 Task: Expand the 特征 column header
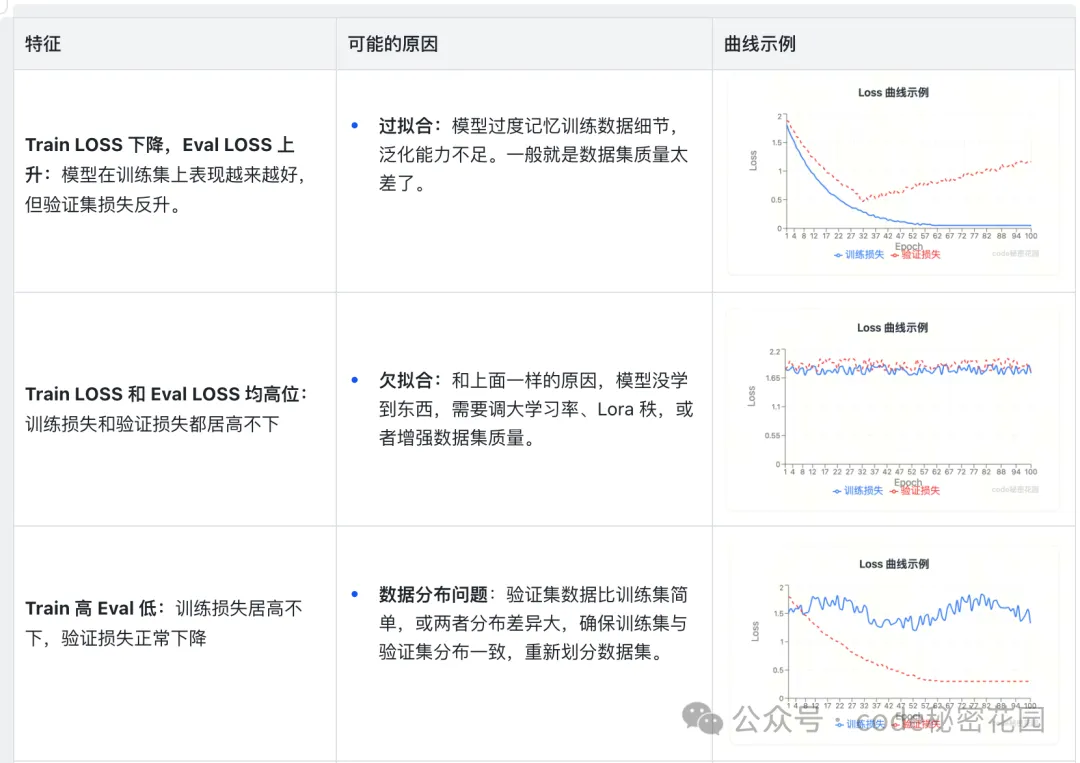42,43
